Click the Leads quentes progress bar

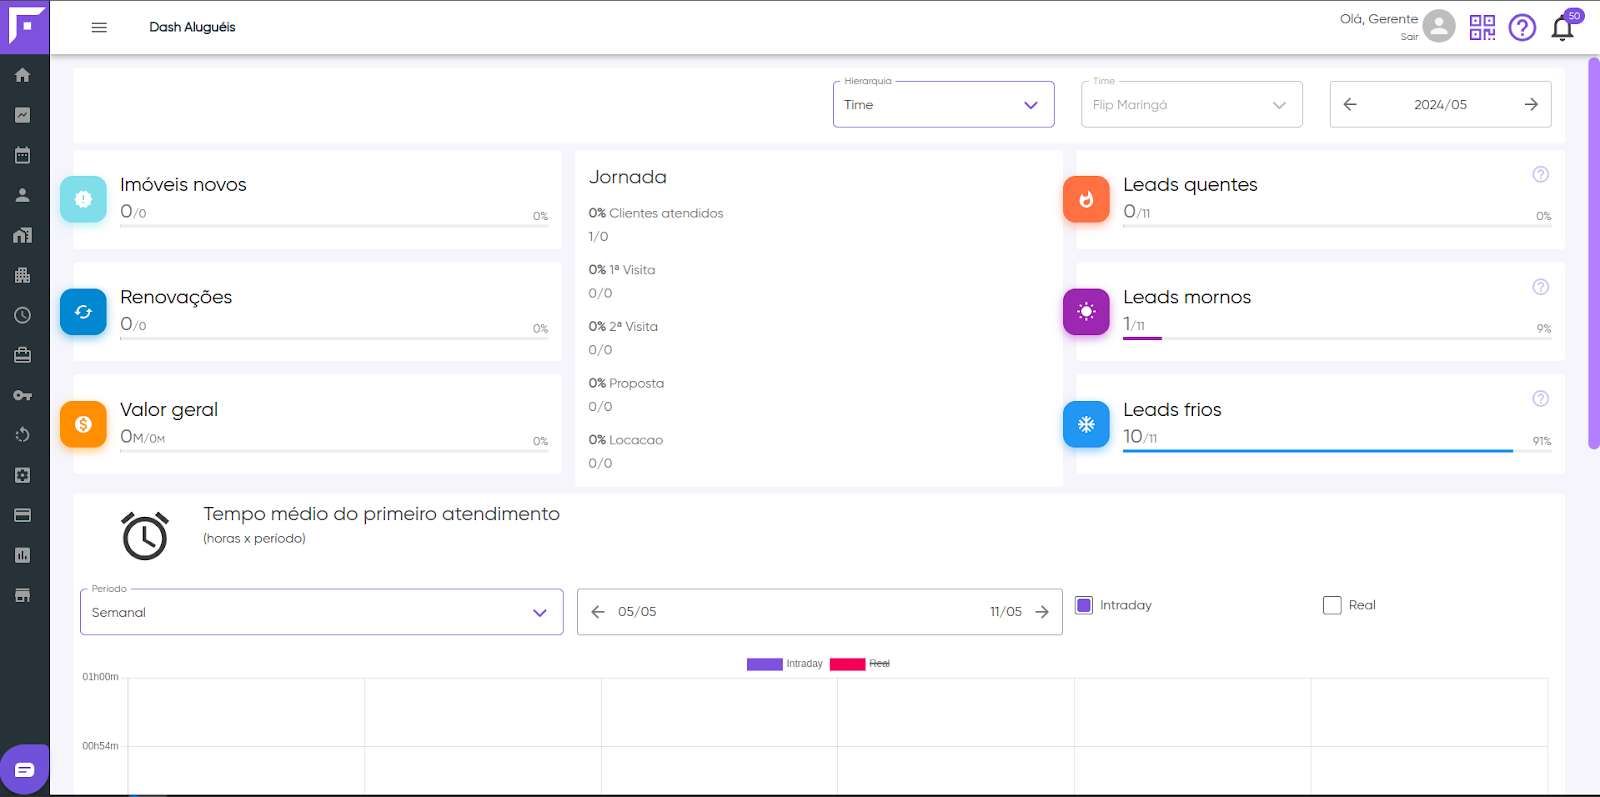1337,226
